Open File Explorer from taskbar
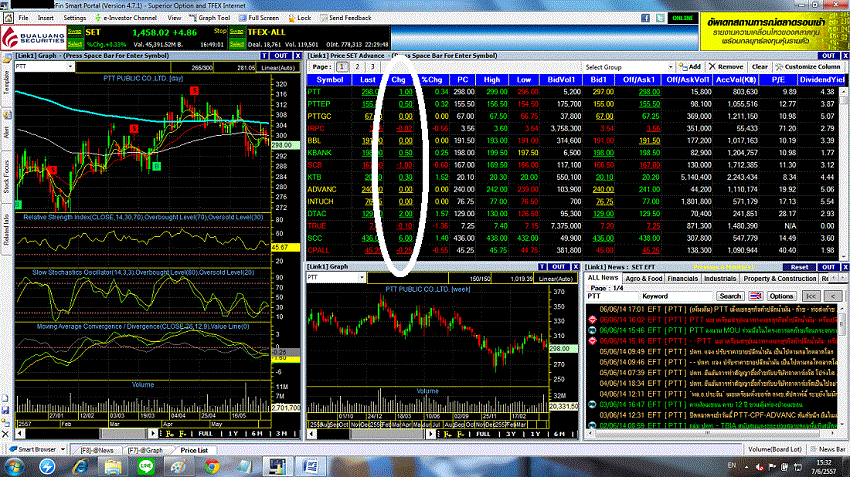This screenshot has width=850, height=477. coord(113,466)
